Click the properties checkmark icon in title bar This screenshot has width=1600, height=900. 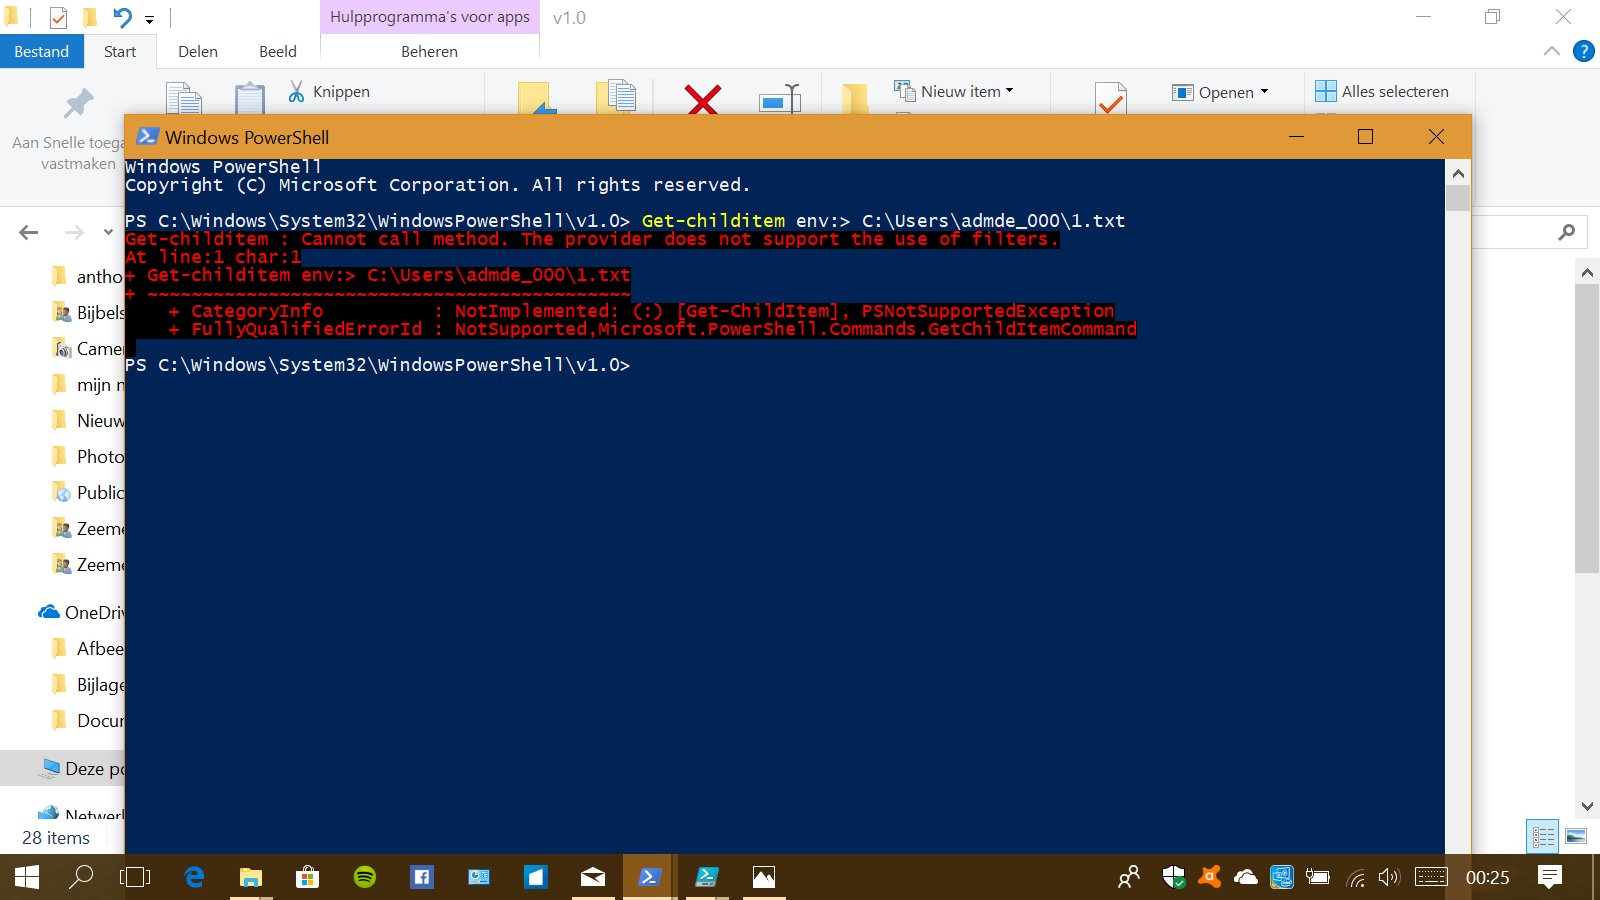tap(59, 17)
